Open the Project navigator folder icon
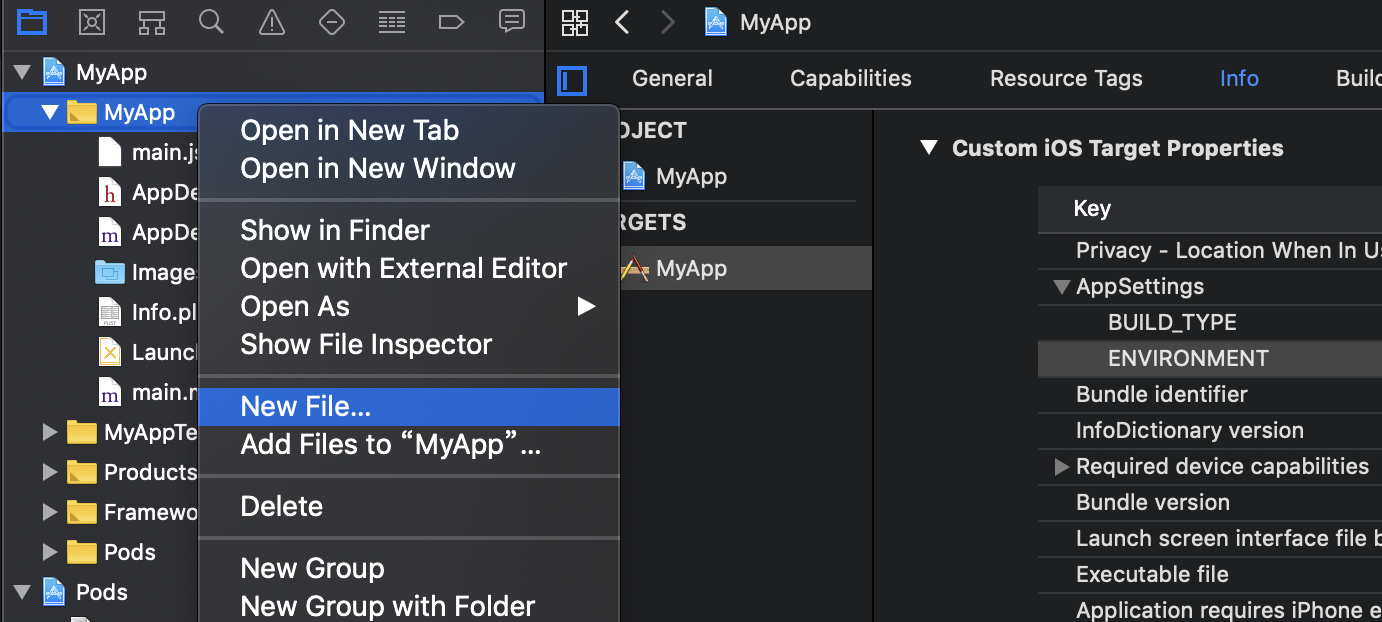Screen dimensions: 1382x622 pyautogui.click(x=32, y=21)
